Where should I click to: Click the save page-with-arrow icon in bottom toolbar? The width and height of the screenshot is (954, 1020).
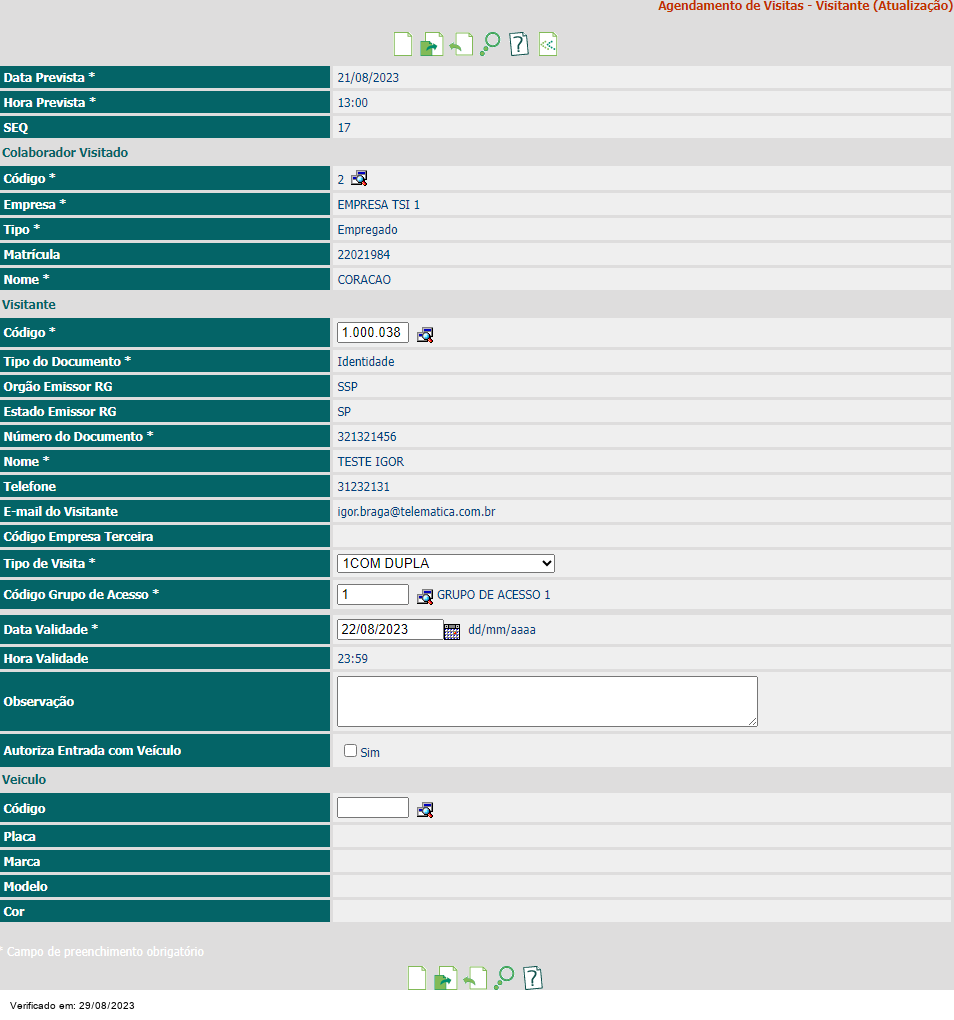tap(446, 978)
